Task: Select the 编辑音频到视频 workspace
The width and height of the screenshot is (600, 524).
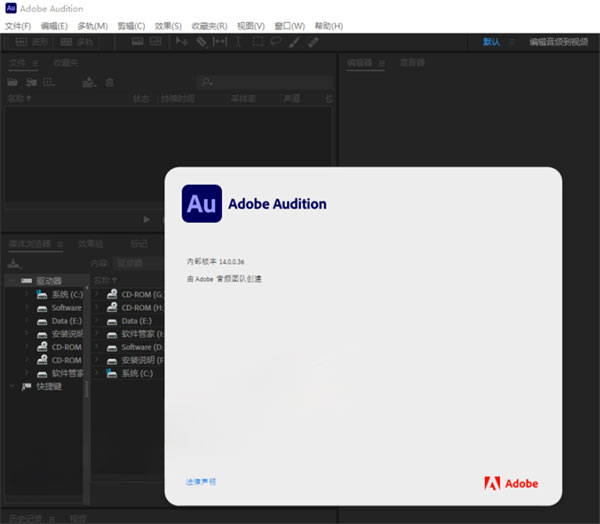Action: tap(559, 42)
